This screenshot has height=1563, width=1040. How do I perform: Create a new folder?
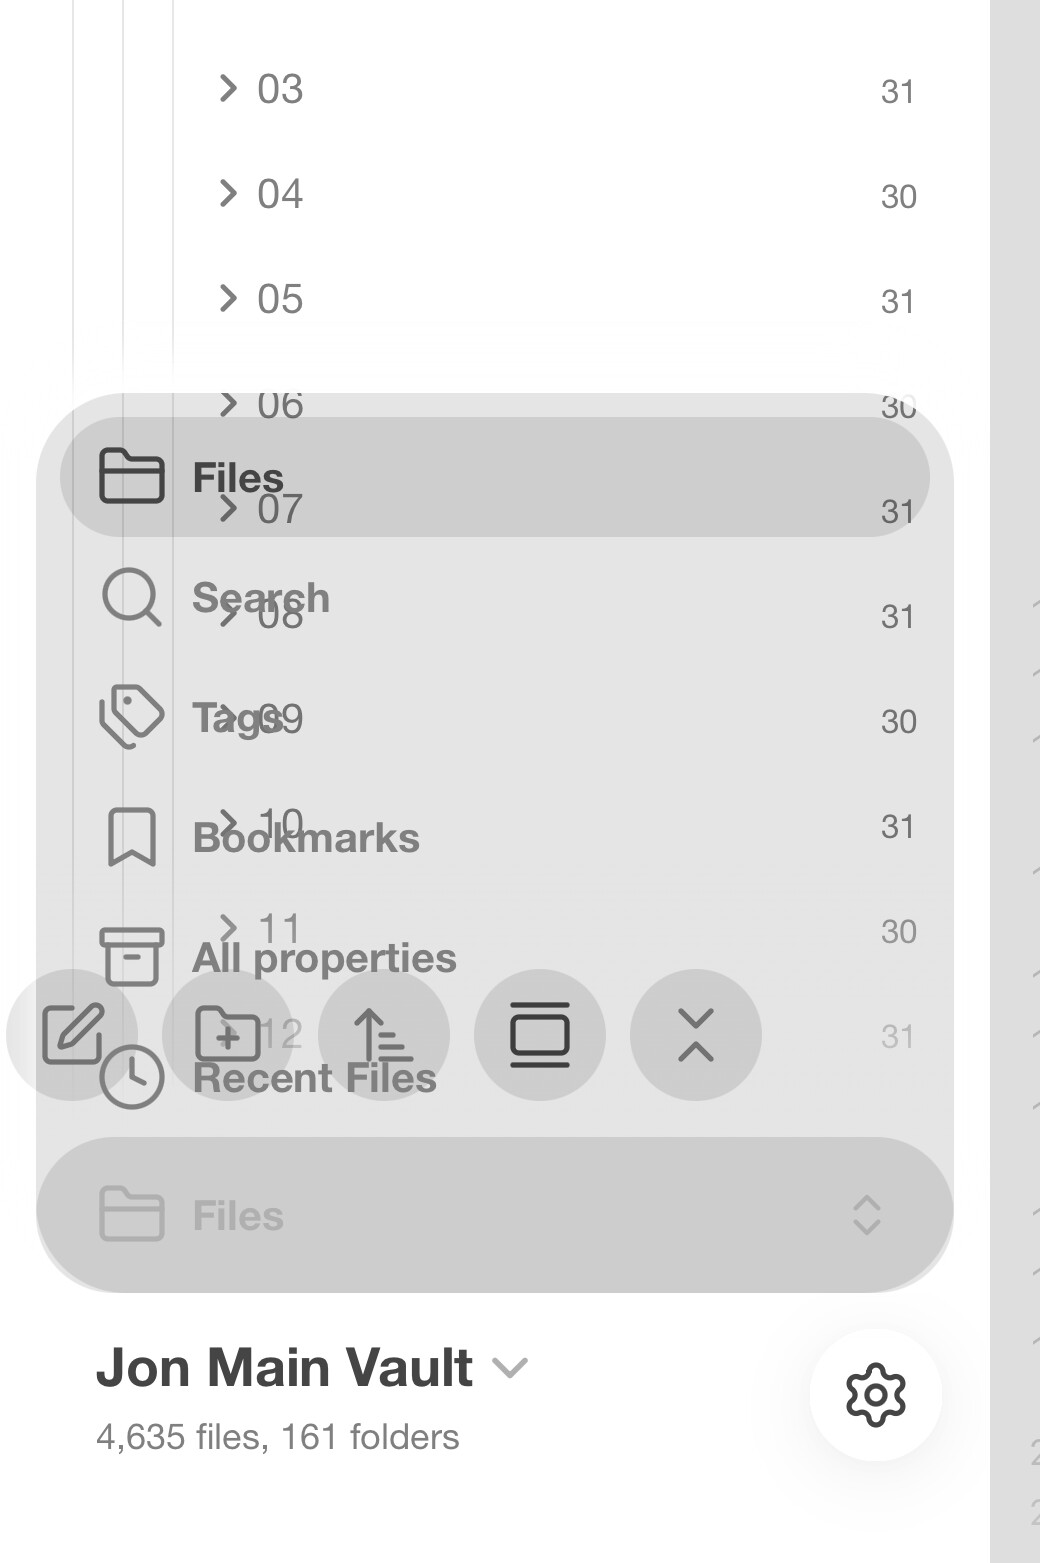tap(228, 1034)
